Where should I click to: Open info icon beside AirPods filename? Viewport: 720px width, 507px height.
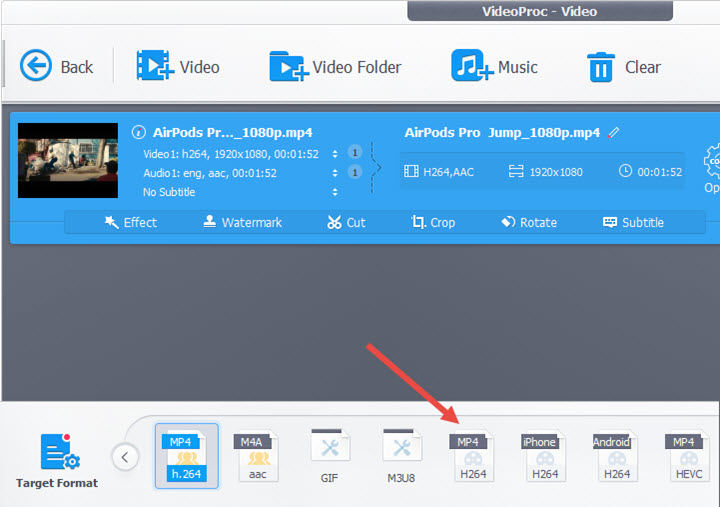coord(139,133)
